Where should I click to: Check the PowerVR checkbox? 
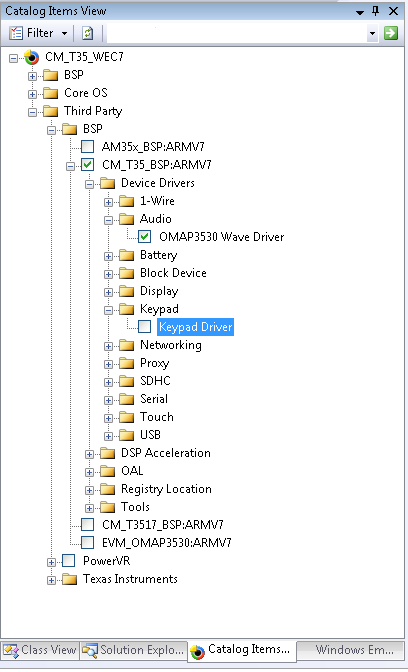pos(69,561)
